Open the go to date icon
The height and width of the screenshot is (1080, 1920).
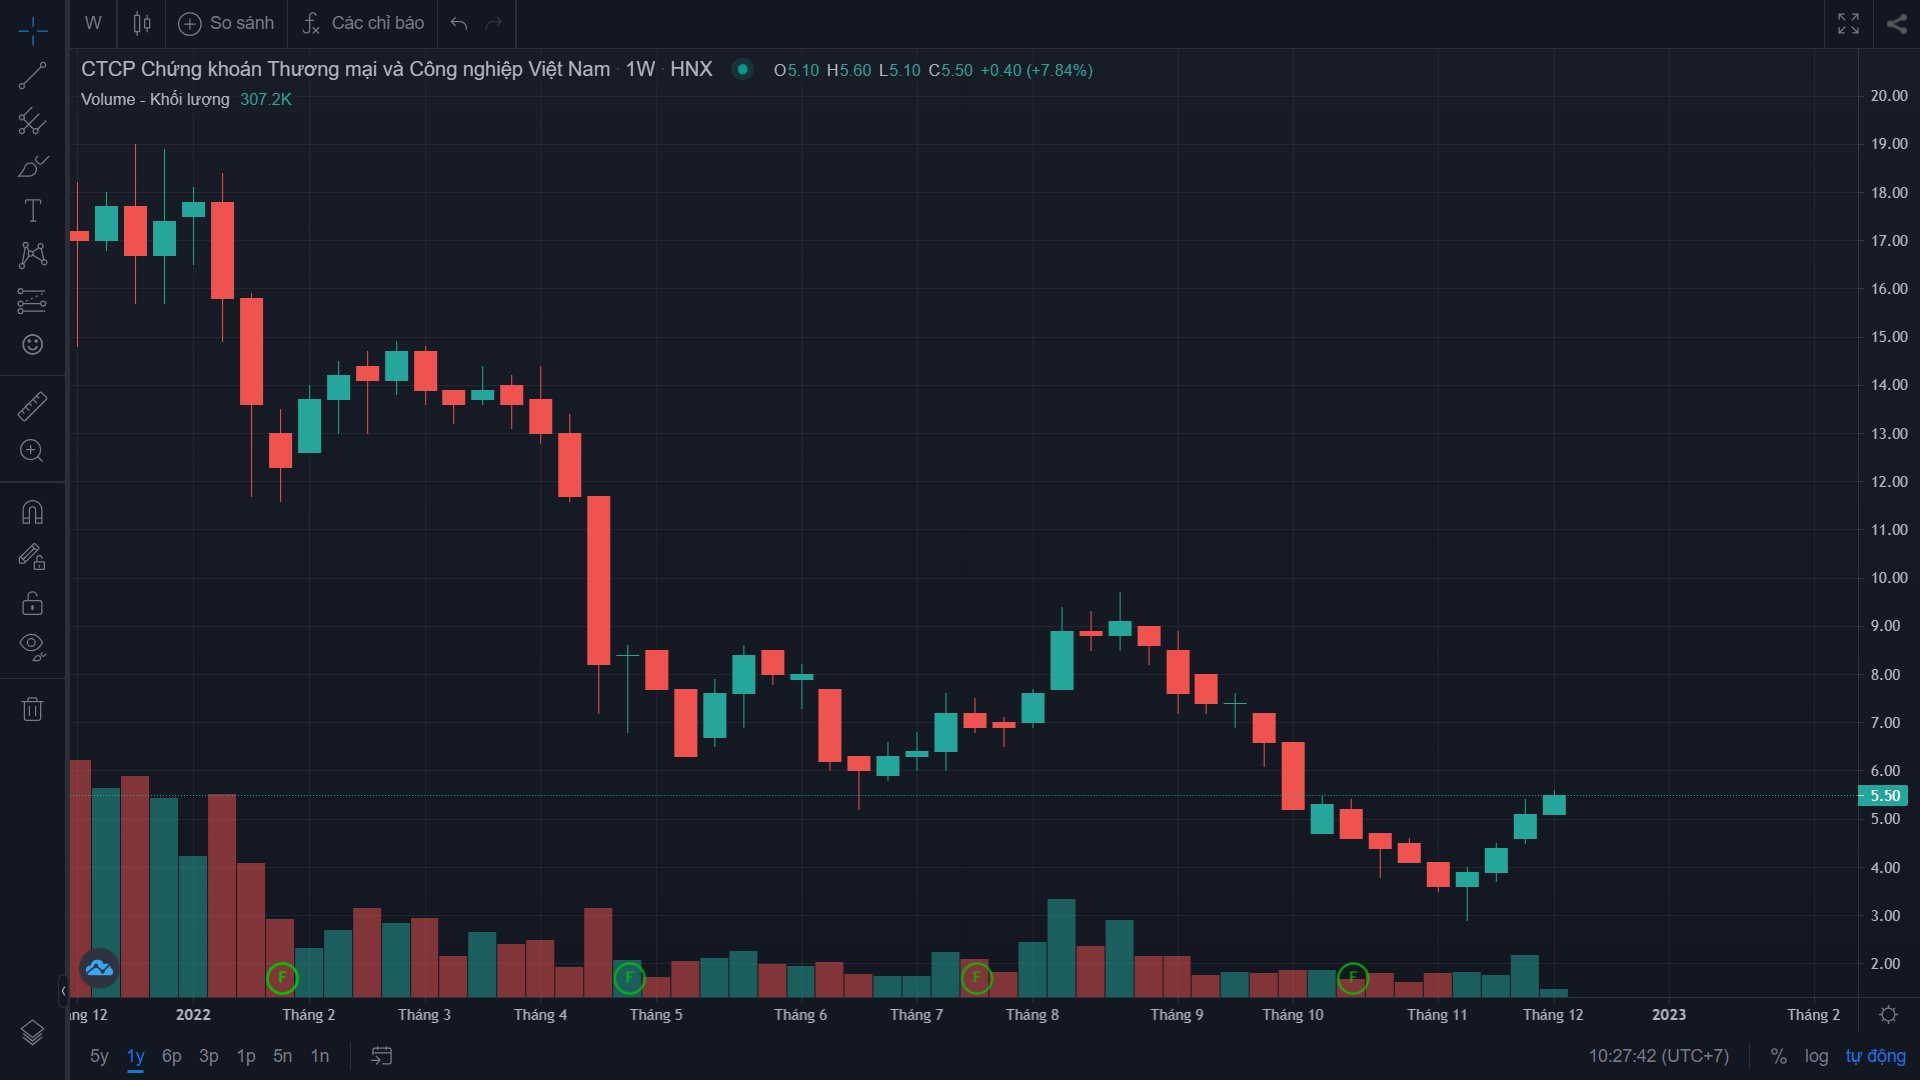(x=382, y=1056)
